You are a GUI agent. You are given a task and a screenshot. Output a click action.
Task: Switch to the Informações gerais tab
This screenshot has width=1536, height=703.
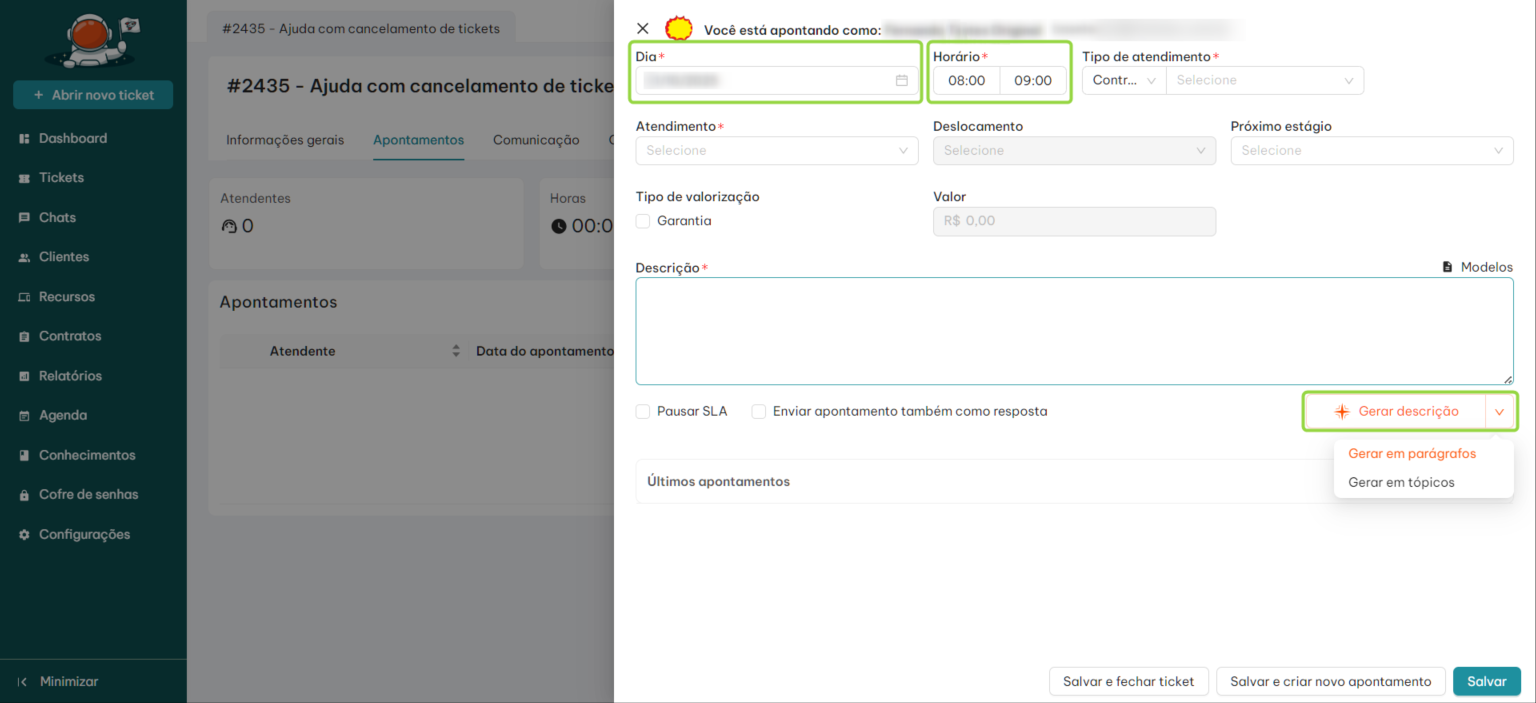(x=285, y=140)
